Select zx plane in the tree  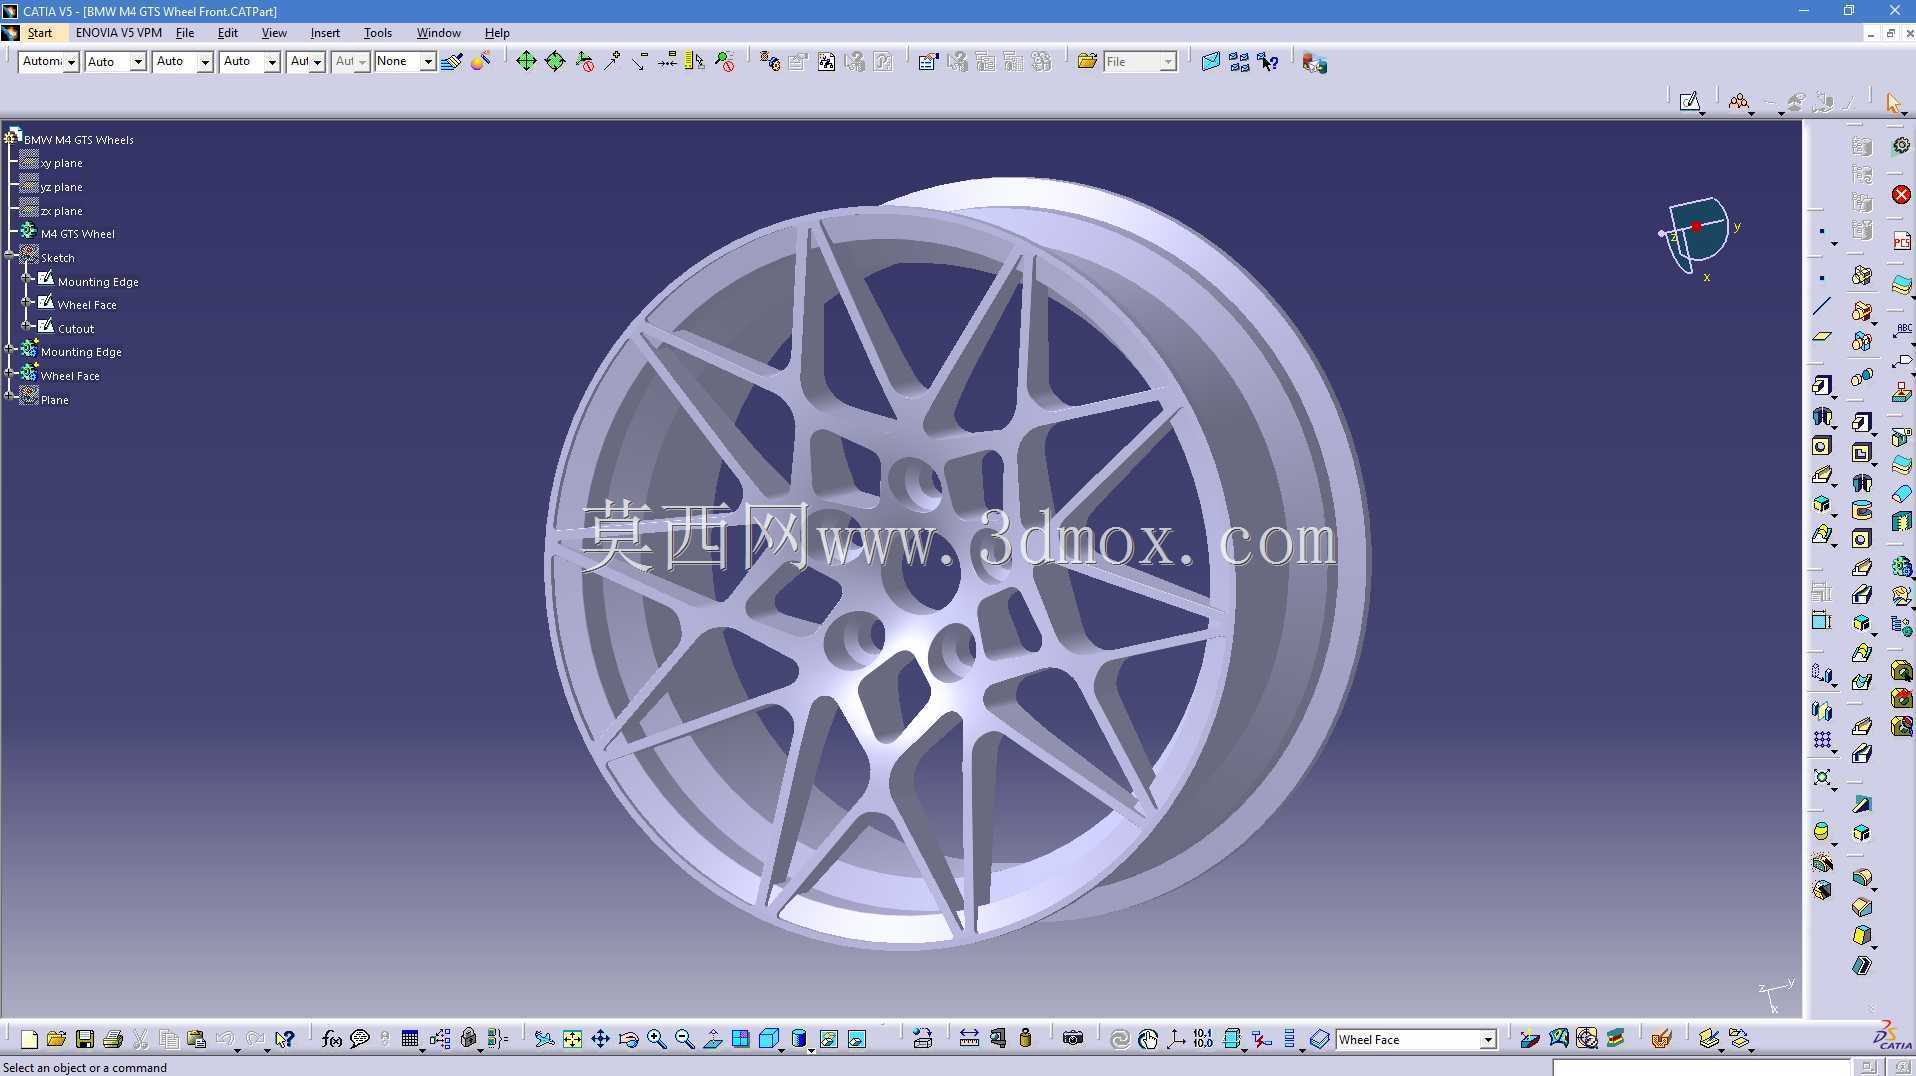62,211
